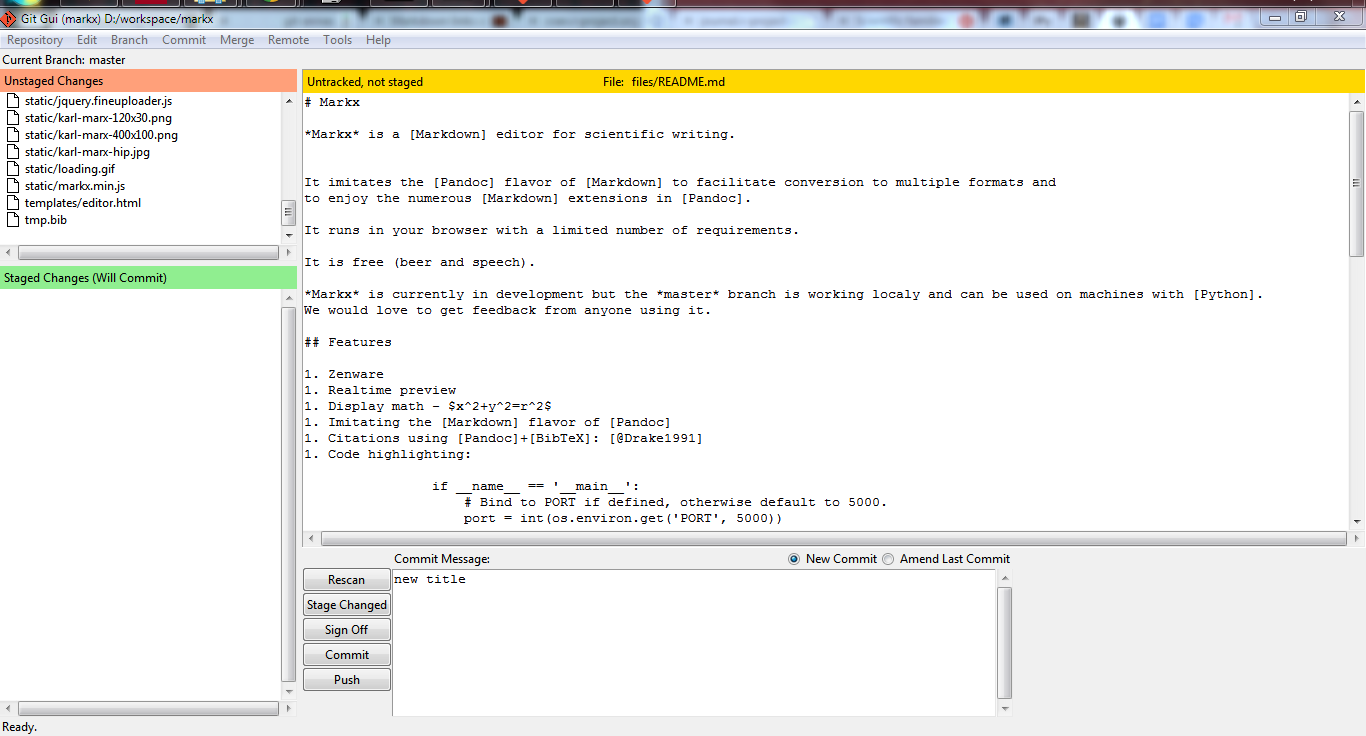Click the 'File: files/README.md' header label
1366x736 pixels.
coord(664,82)
